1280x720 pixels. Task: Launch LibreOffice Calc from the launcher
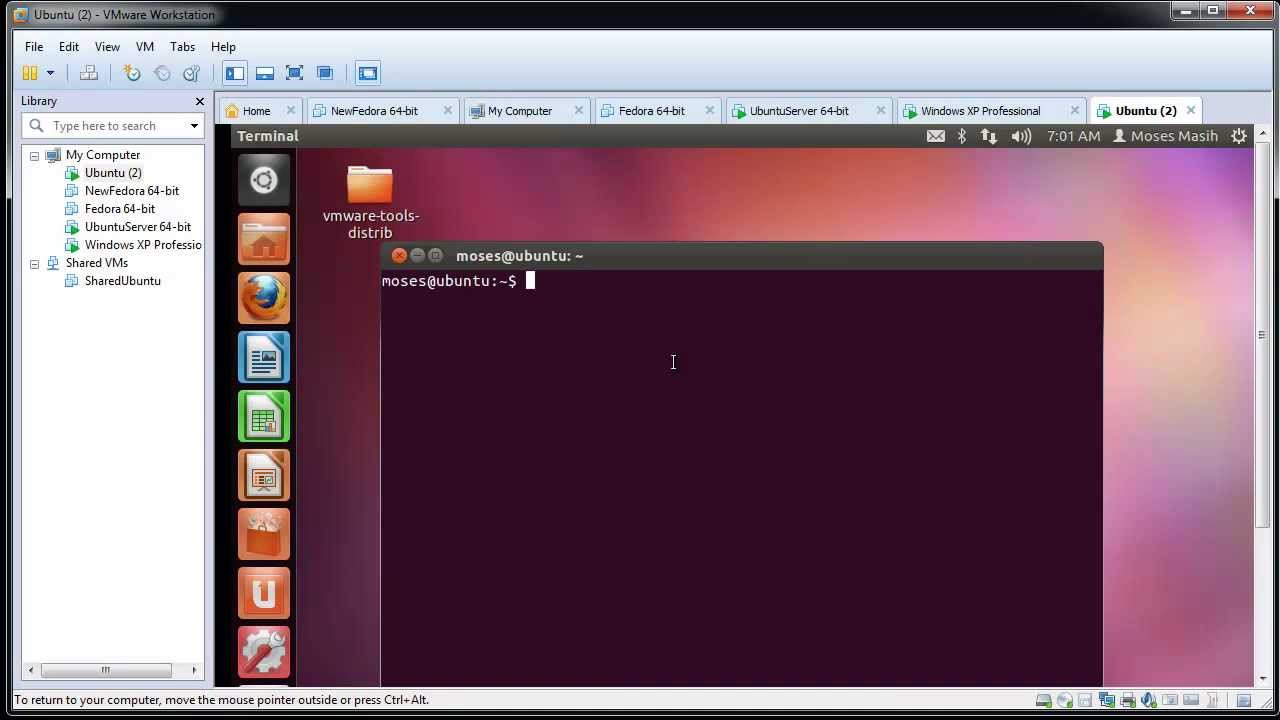(264, 416)
